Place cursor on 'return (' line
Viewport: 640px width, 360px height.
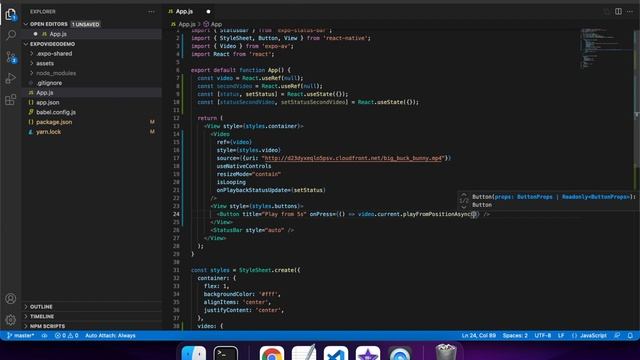(210, 118)
